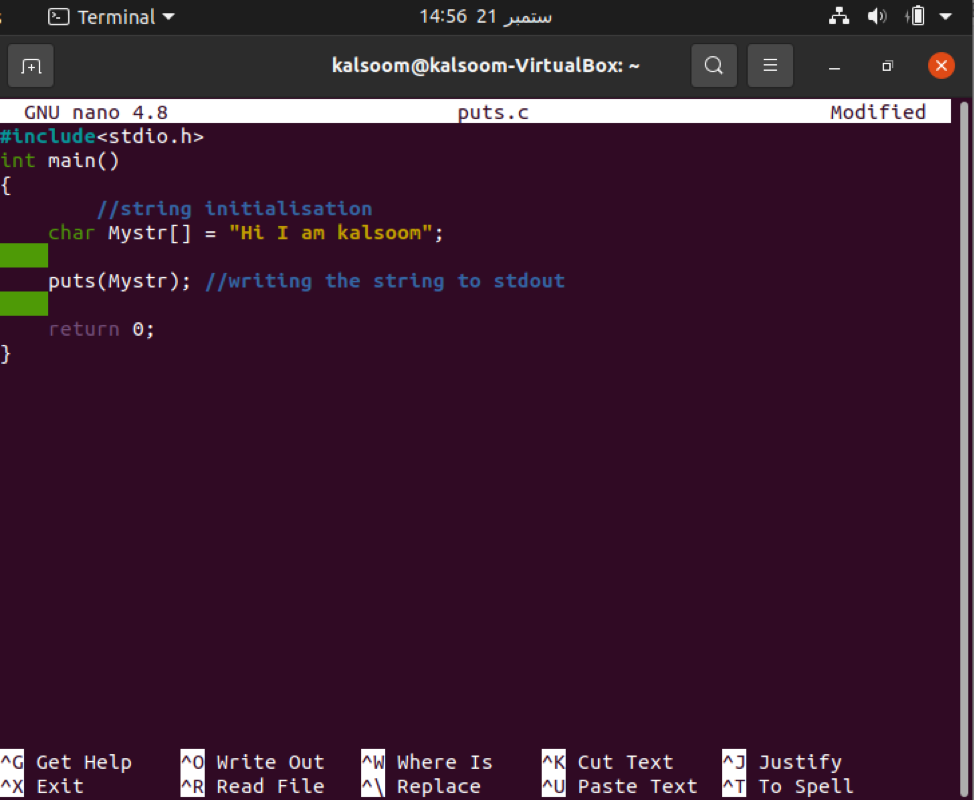The width and height of the screenshot is (974, 800).
Task: Click the ^X Exit shortcut
Action: (42, 786)
